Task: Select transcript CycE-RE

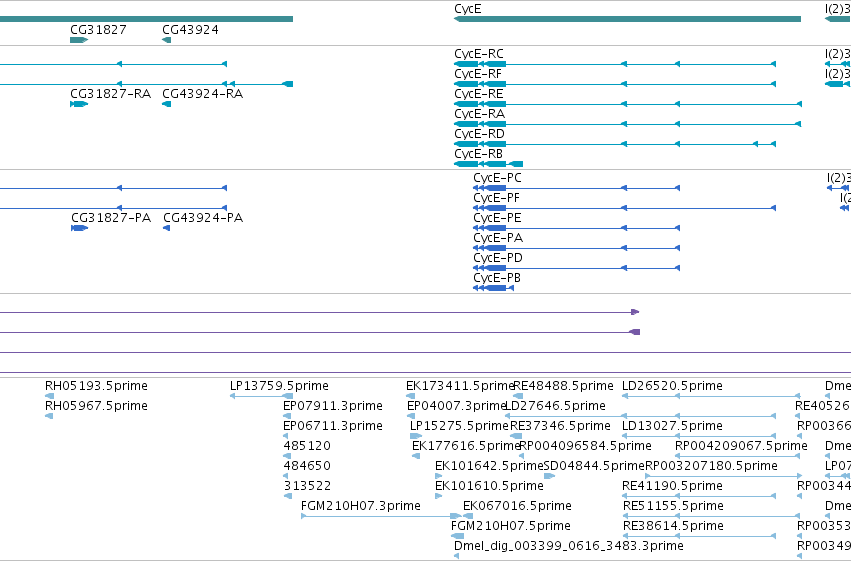Action: (627, 104)
